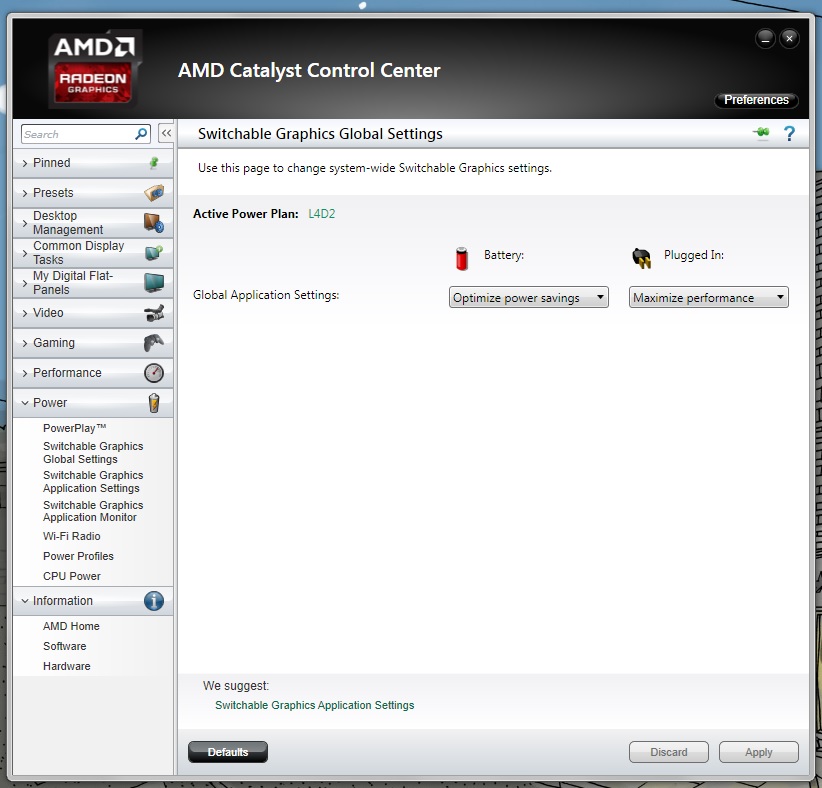The width and height of the screenshot is (822, 788).
Task: Minimize the Catalyst Control Center window
Action: pos(765,39)
